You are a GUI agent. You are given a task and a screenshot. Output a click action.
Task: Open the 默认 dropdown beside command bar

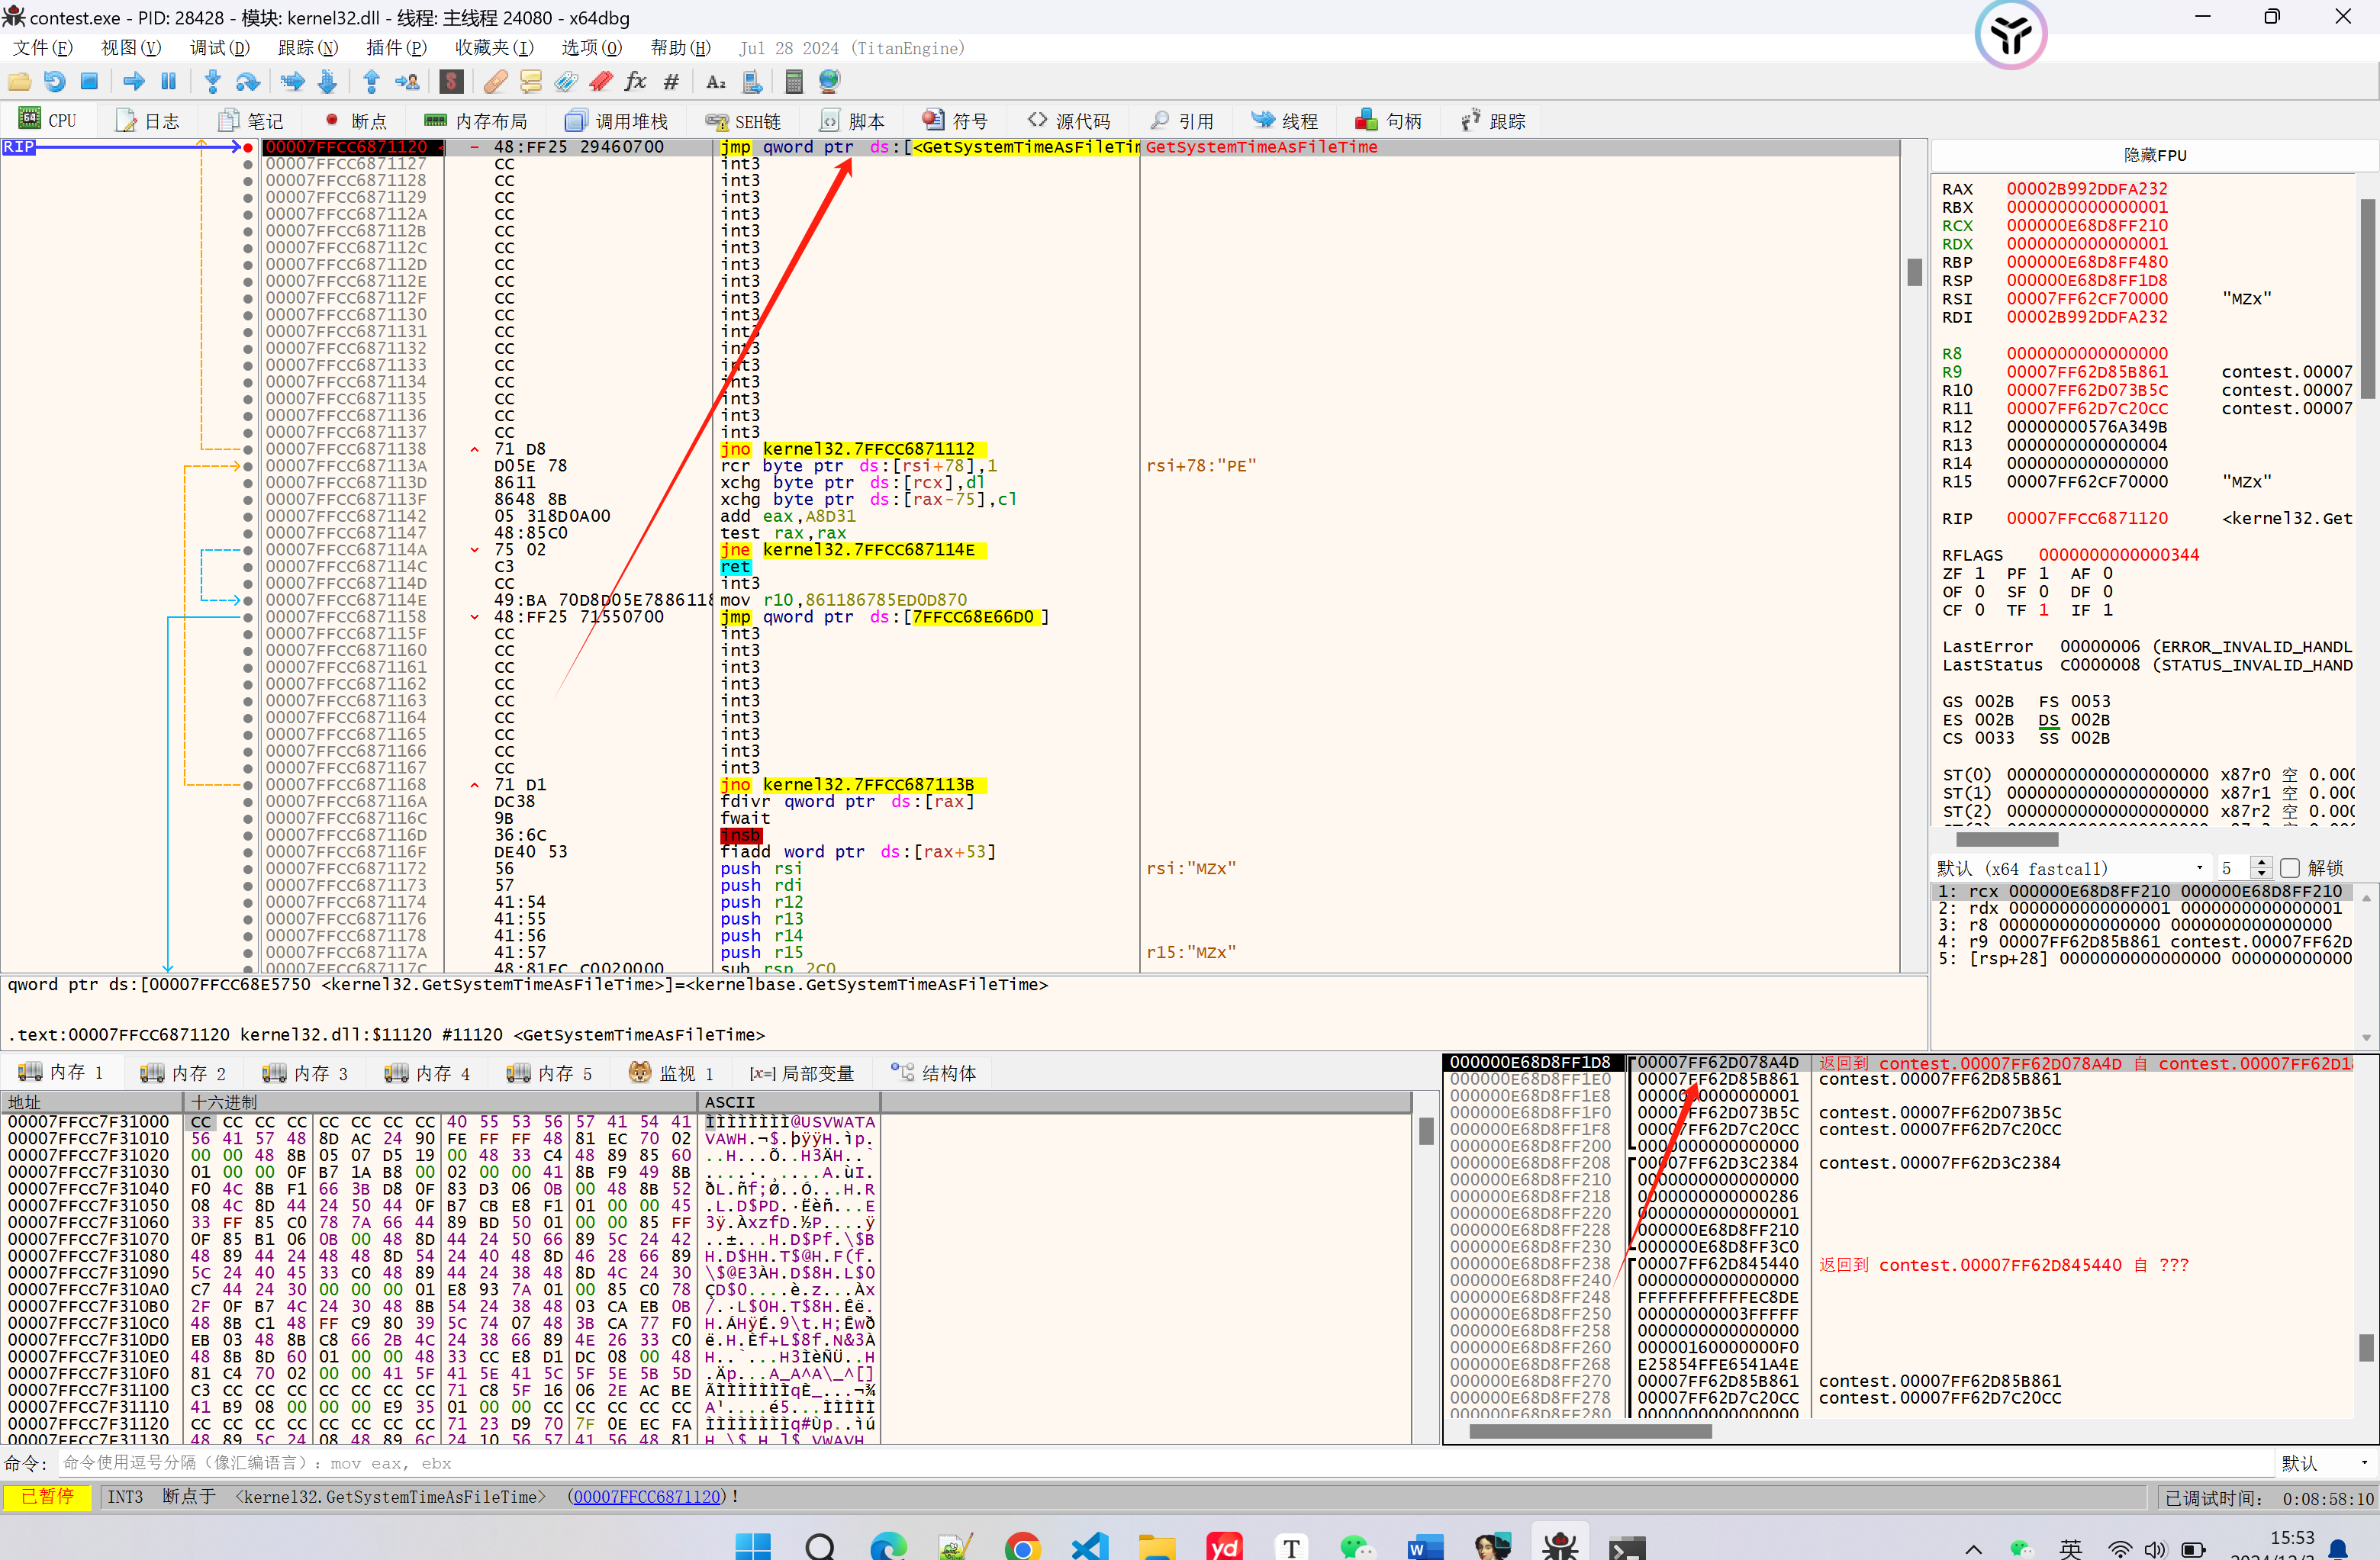[2324, 1463]
